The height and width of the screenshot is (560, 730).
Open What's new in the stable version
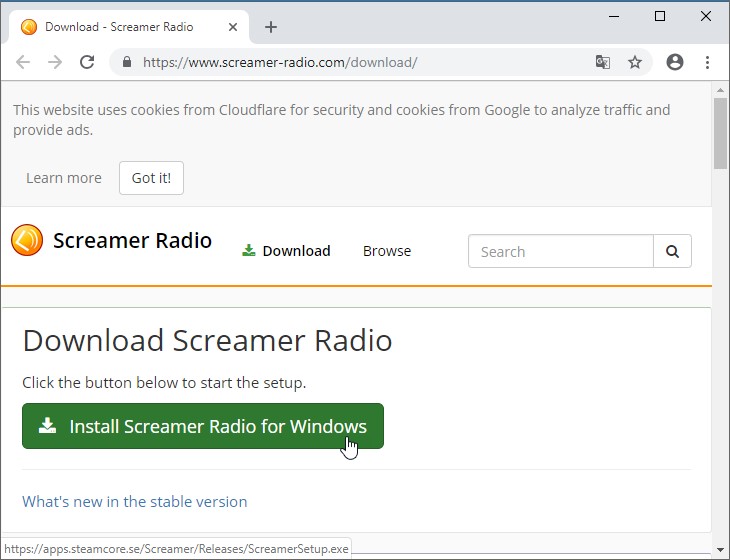coord(135,501)
